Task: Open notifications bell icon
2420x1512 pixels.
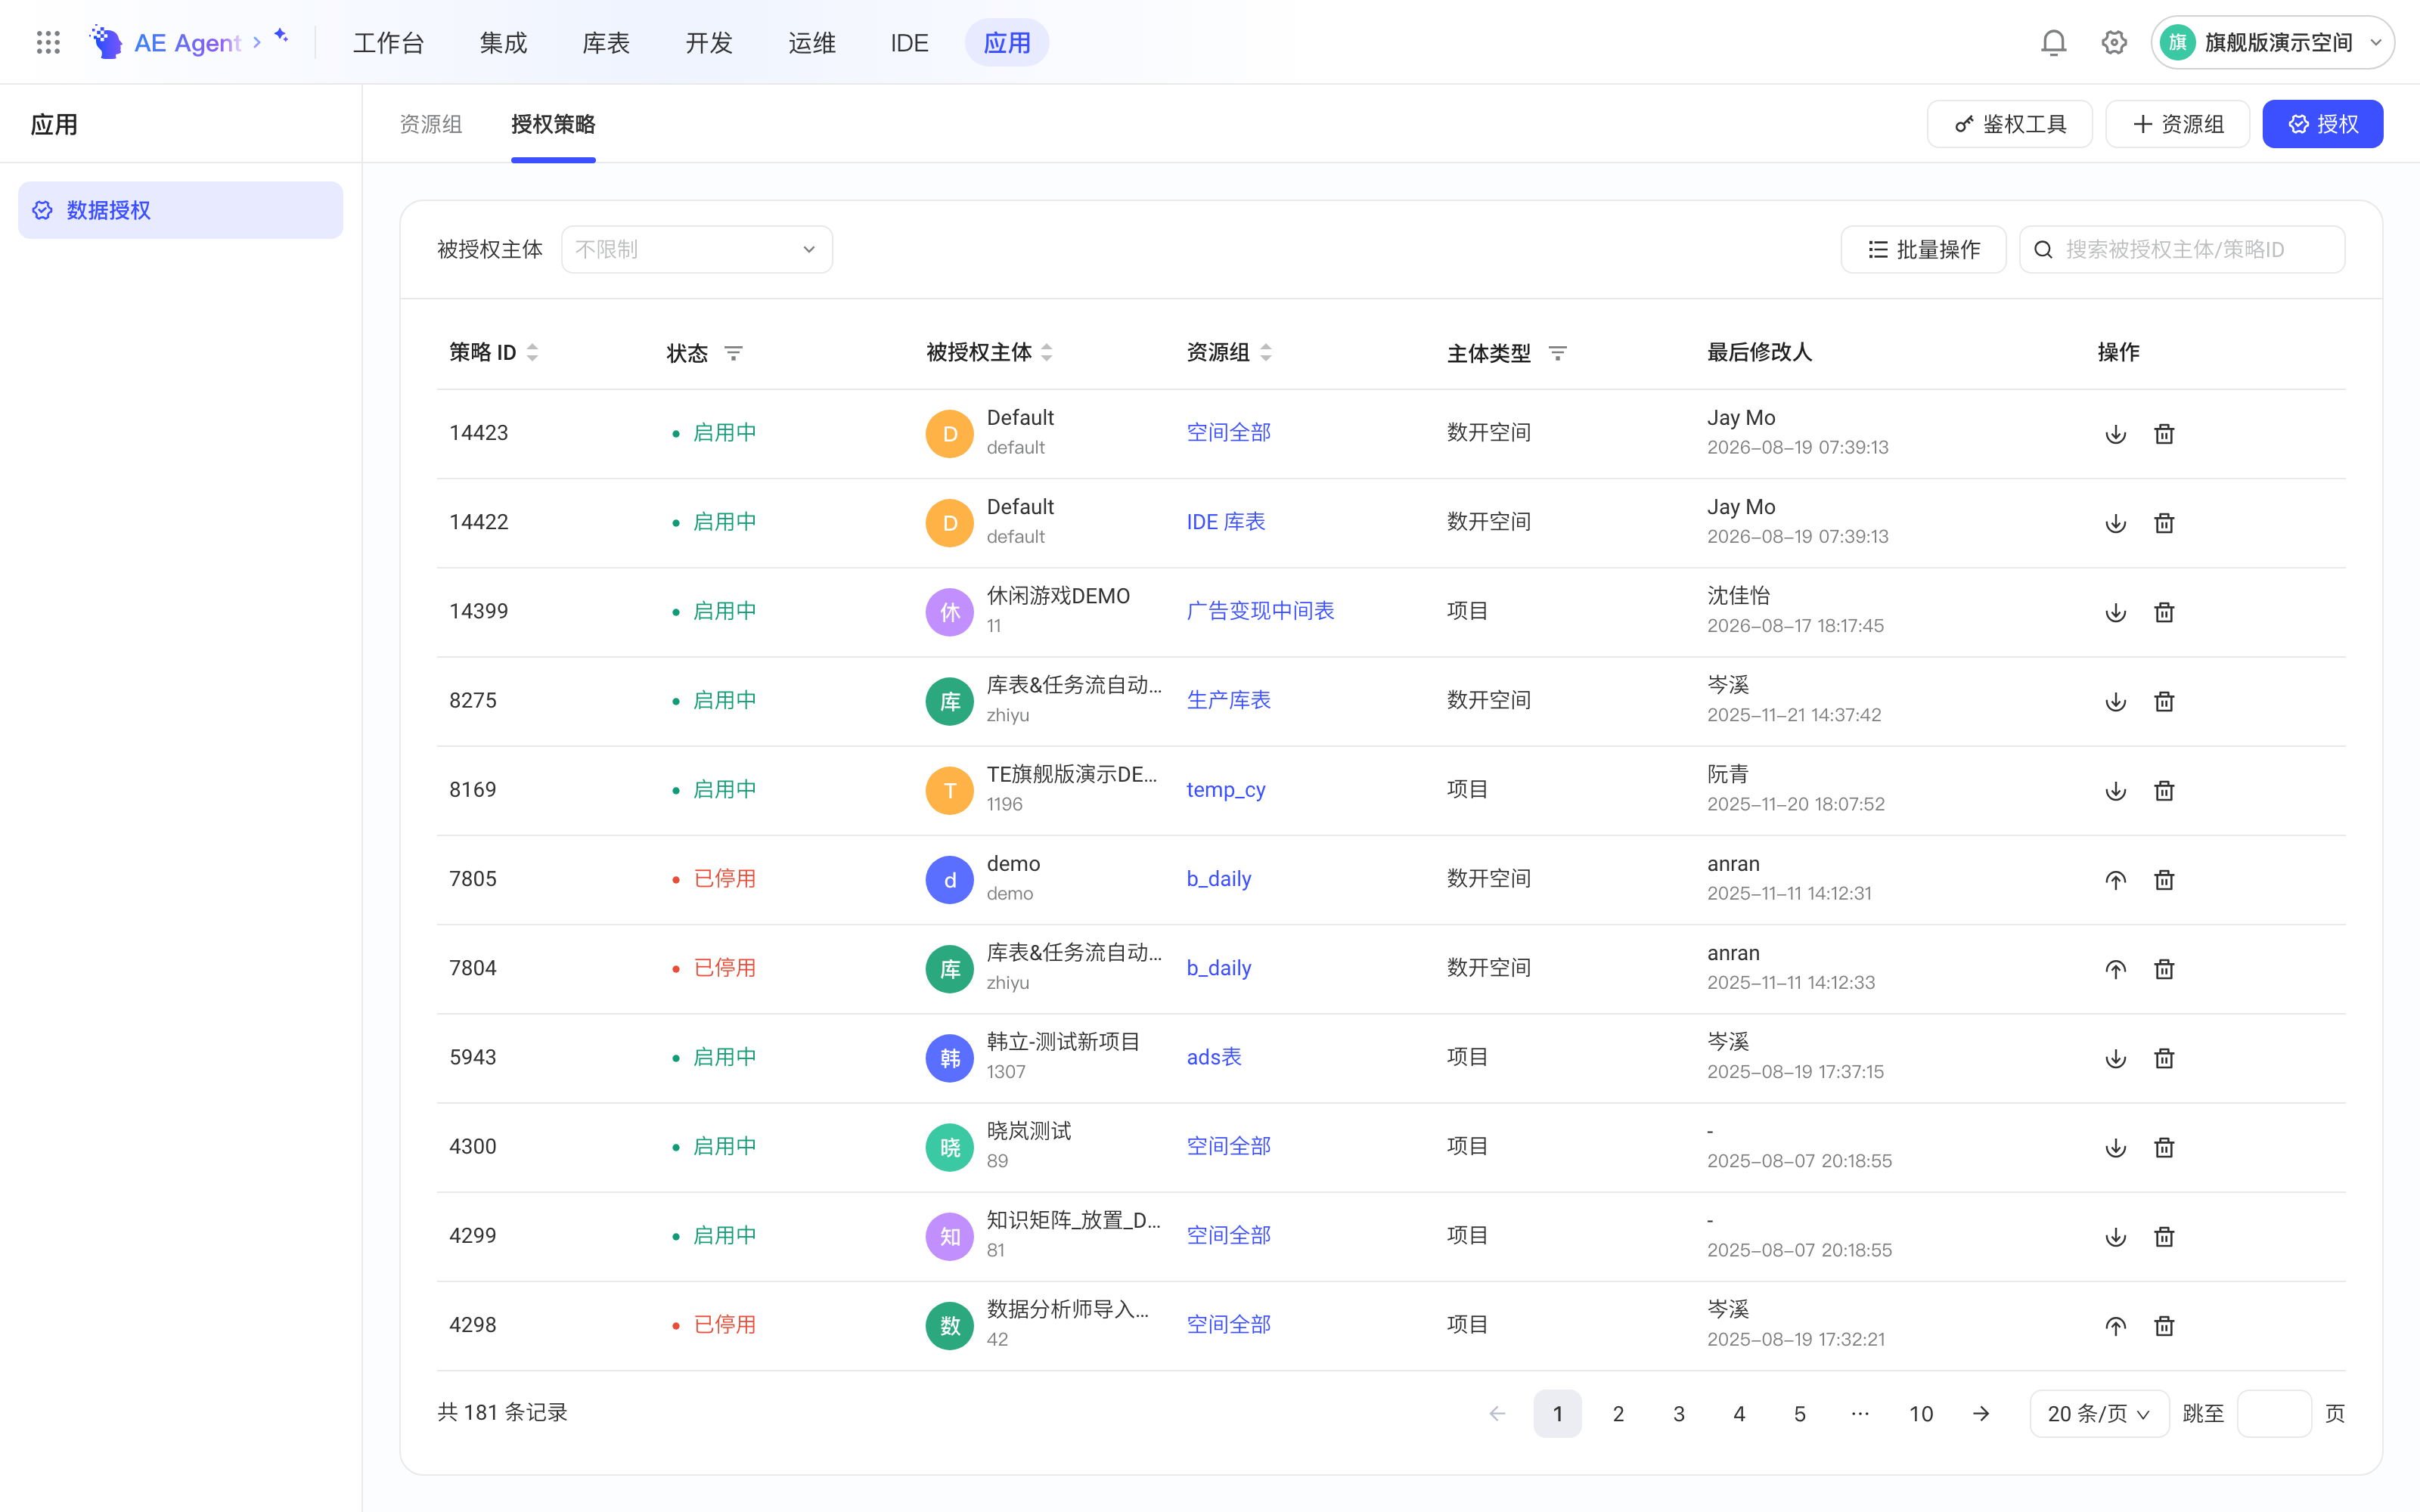Action: 2053,42
